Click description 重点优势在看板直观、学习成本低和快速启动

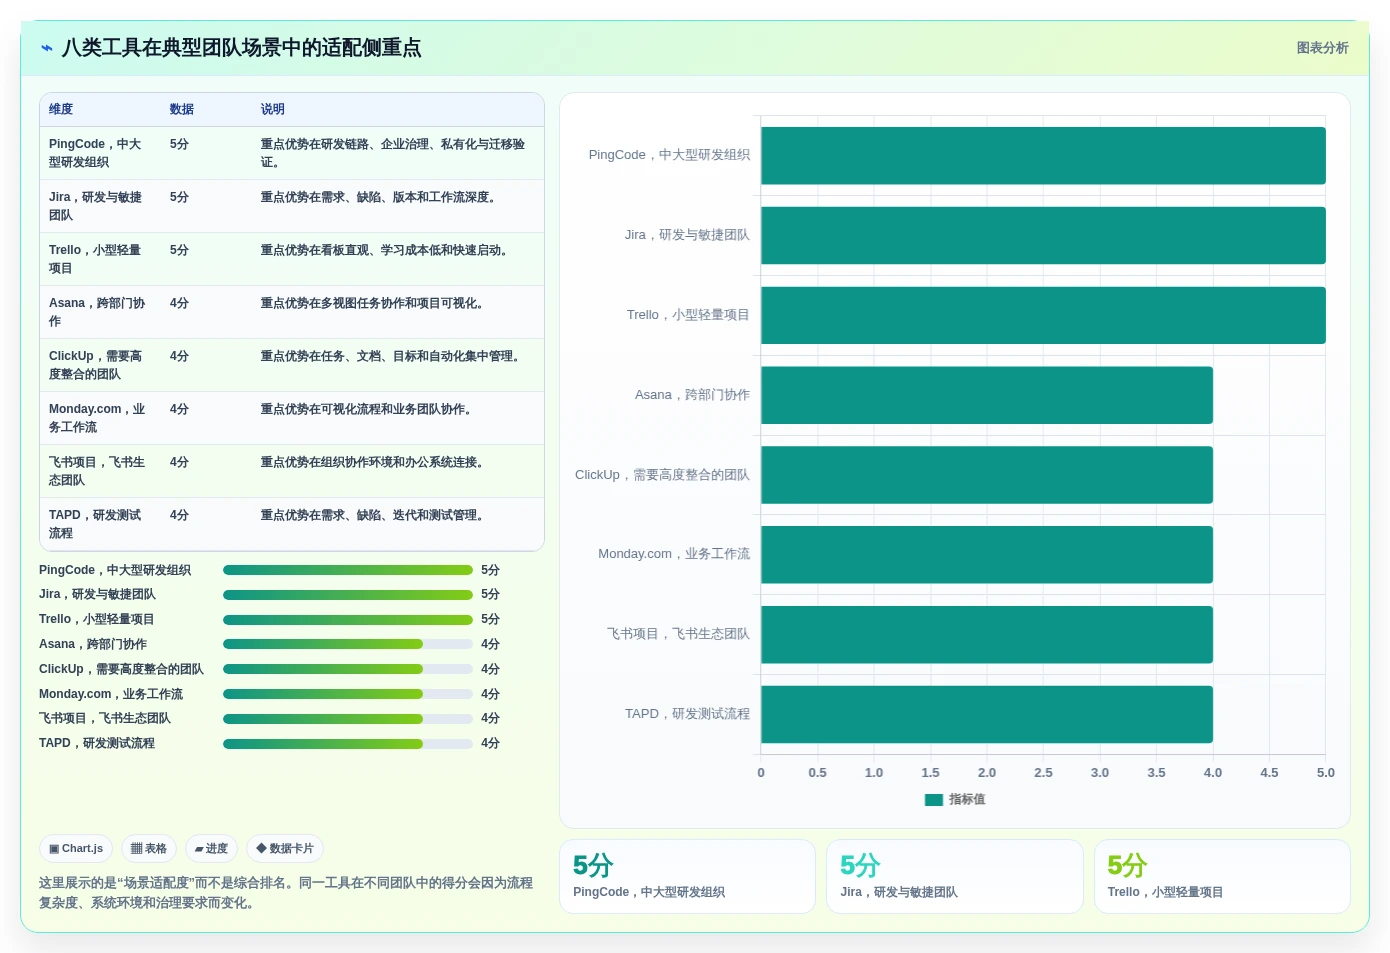(385, 250)
